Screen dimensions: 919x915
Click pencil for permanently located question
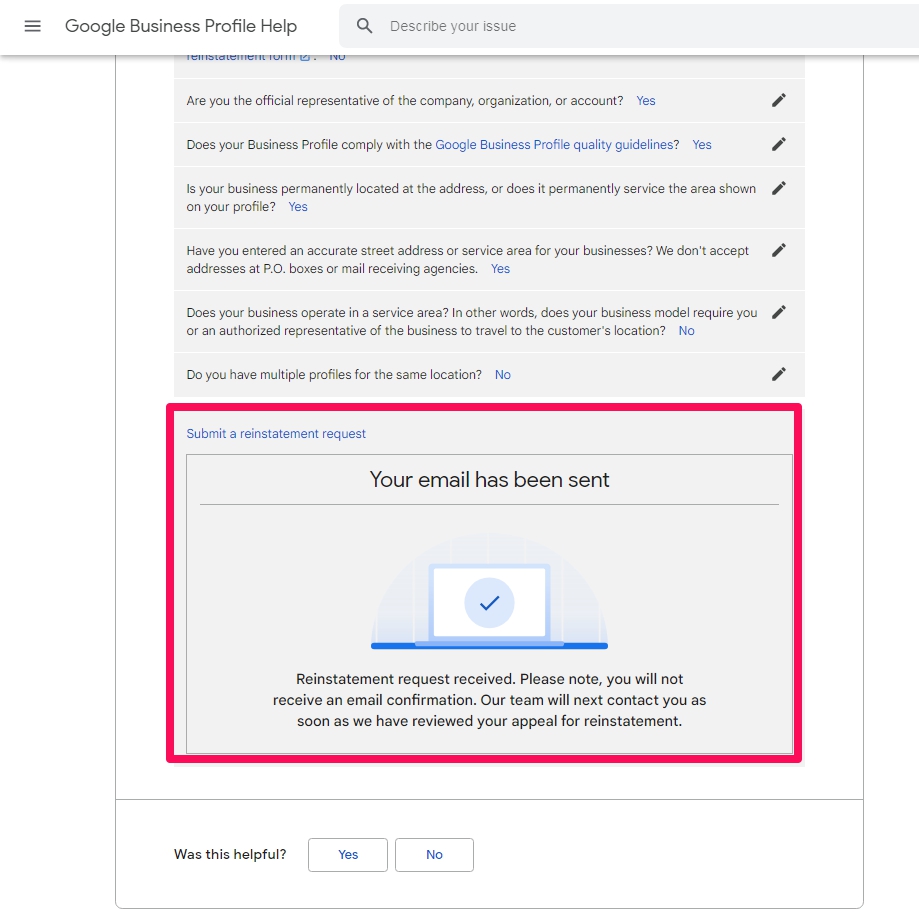pos(779,188)
